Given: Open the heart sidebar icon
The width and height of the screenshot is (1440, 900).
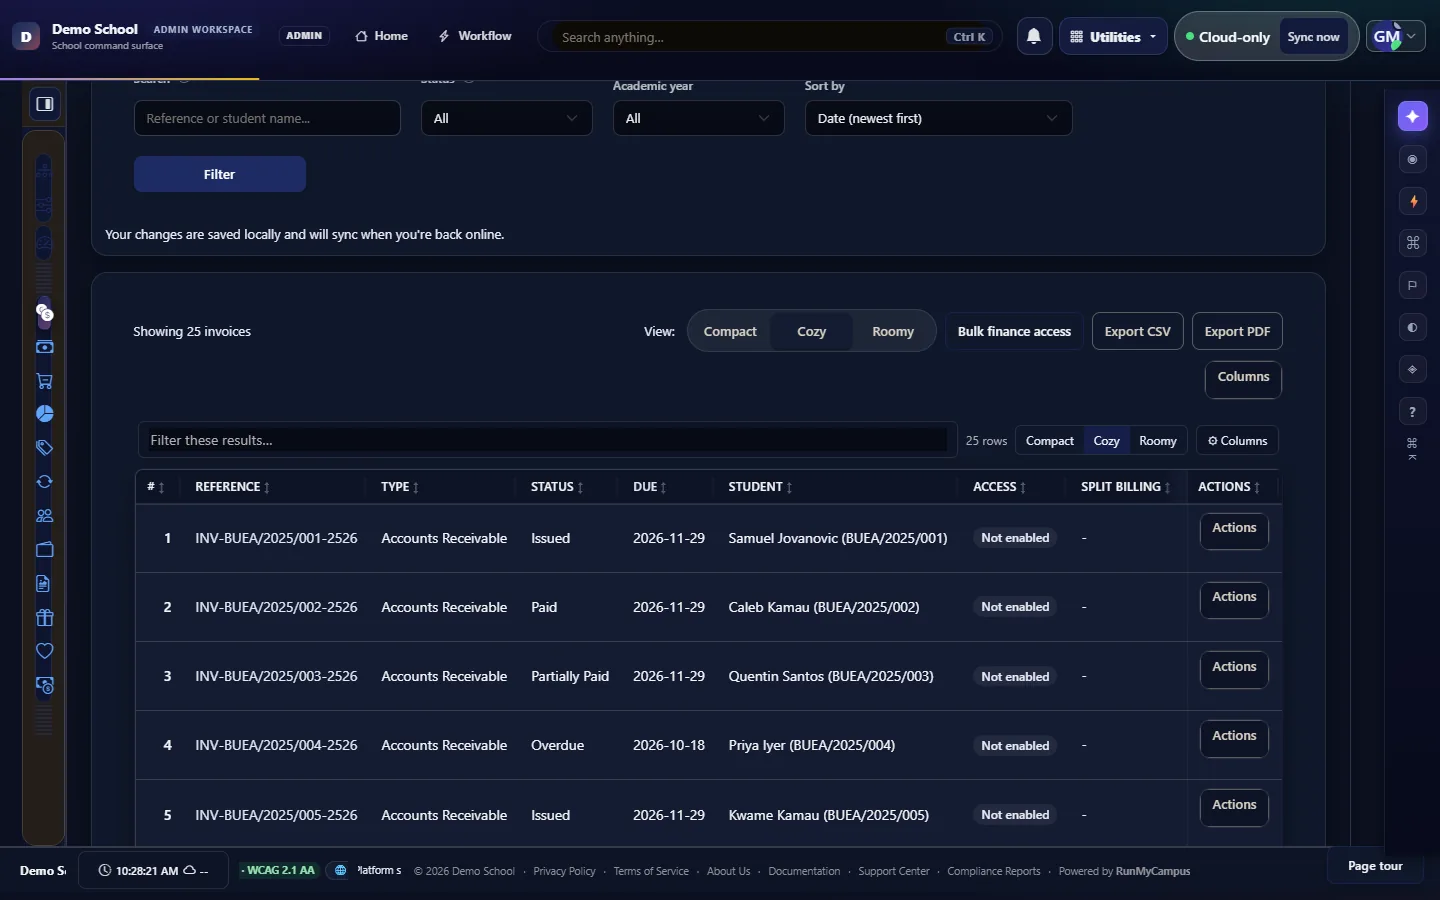Looking at the screenshot, I should point(44,651).
